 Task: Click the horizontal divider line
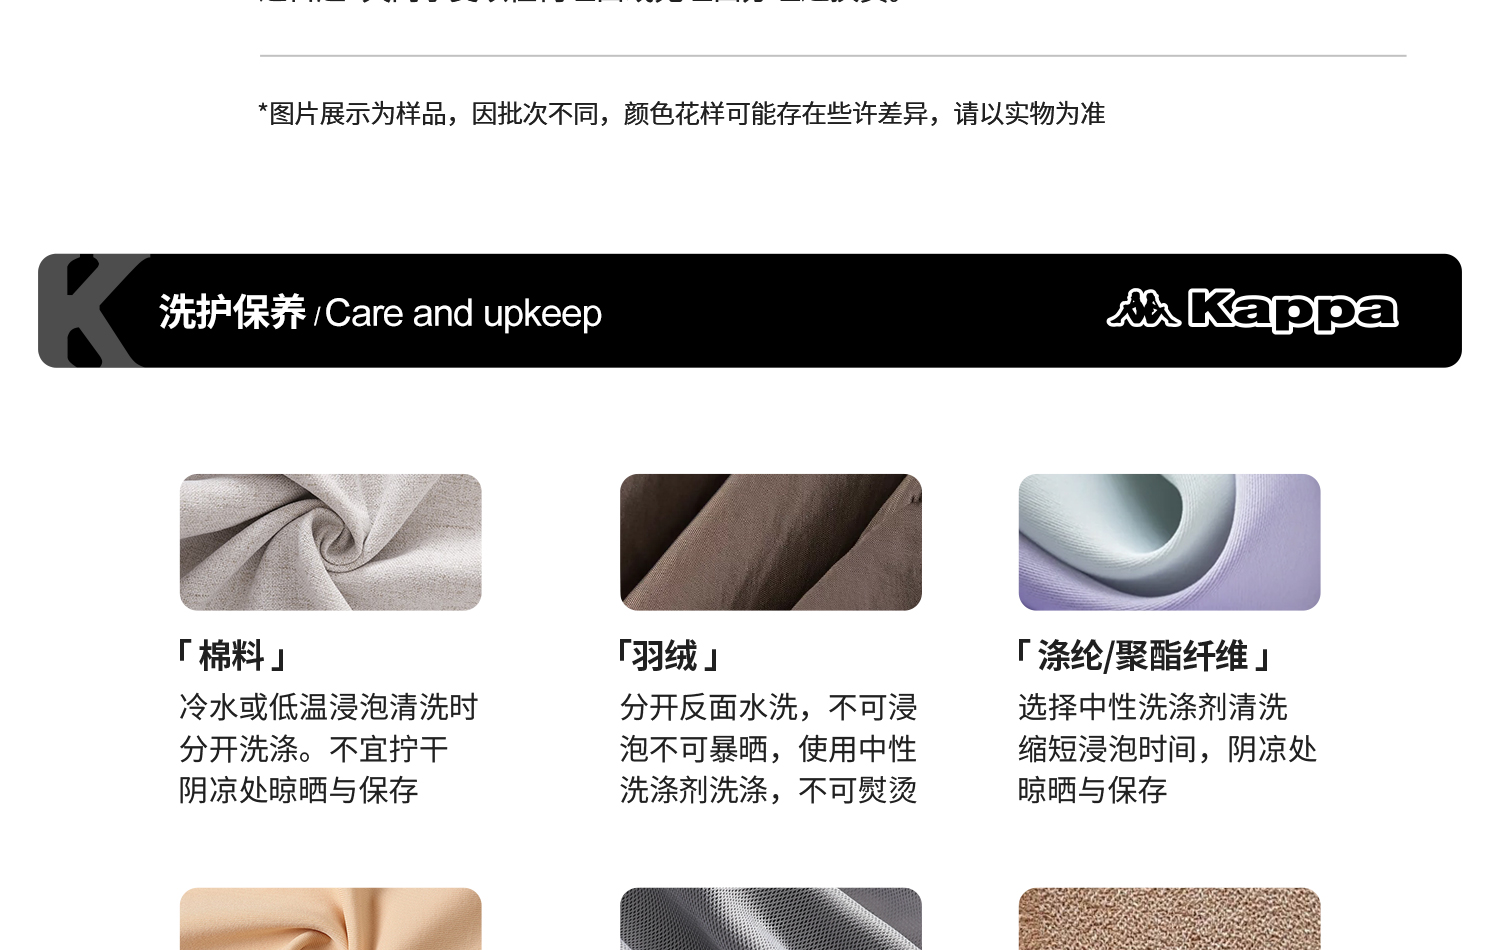[833, 56]
